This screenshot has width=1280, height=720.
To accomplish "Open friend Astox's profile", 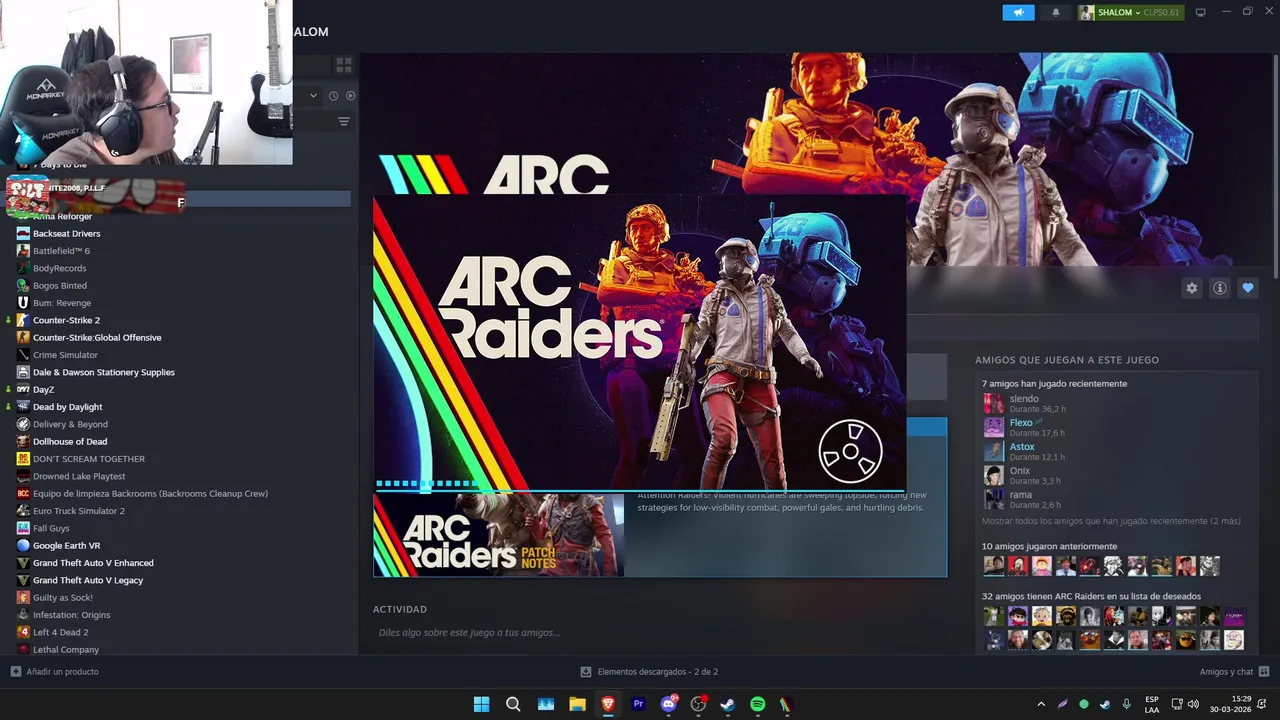I will click(1021, 447).
